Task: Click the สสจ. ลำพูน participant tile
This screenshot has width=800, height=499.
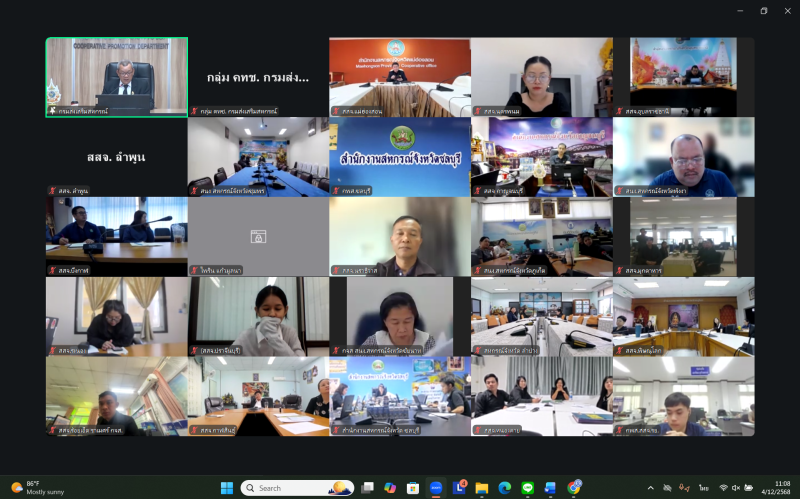Action: pyautogui.click(x=116, y=157)
